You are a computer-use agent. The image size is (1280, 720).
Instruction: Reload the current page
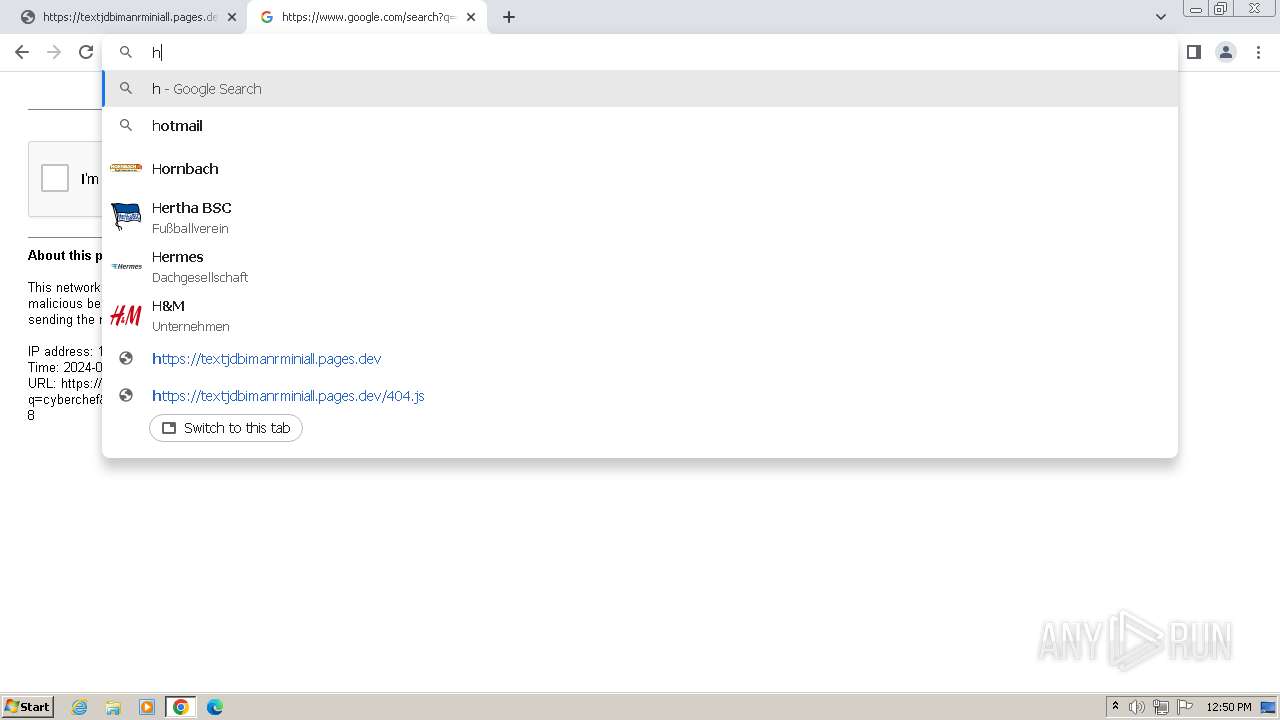(x=86, y=52)
